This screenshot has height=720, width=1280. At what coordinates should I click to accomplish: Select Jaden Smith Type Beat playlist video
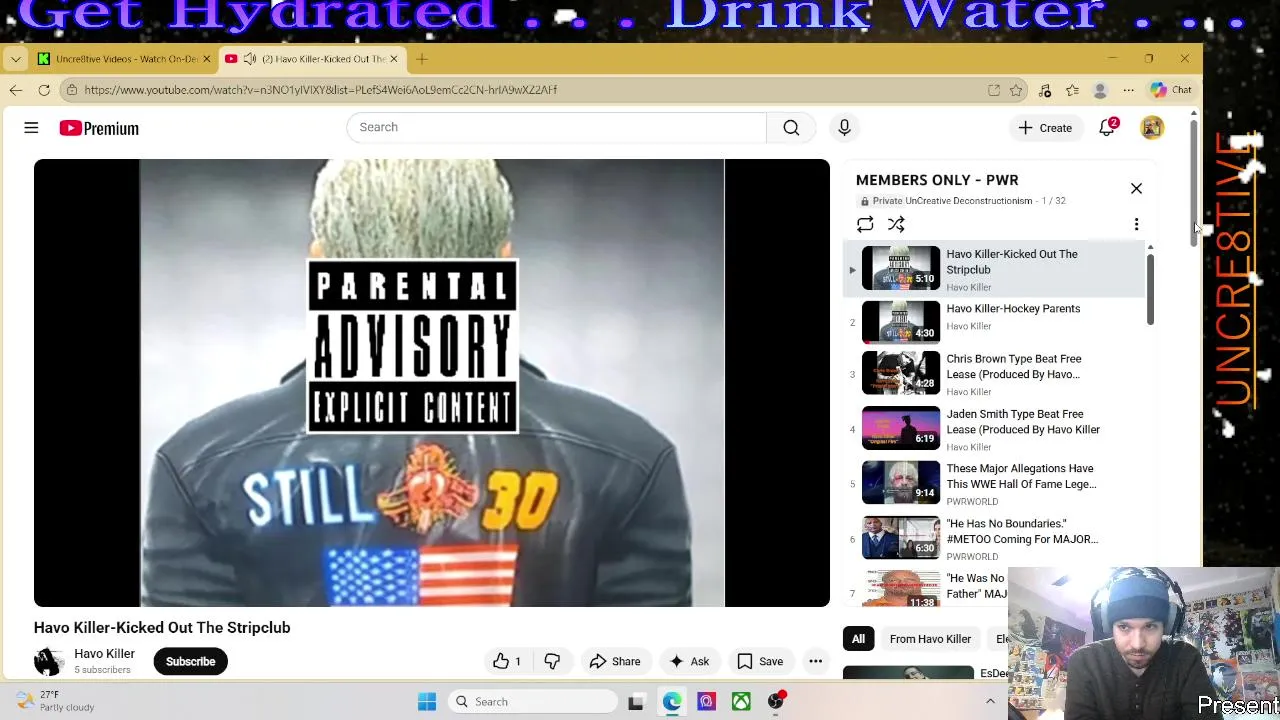point(994,429)
